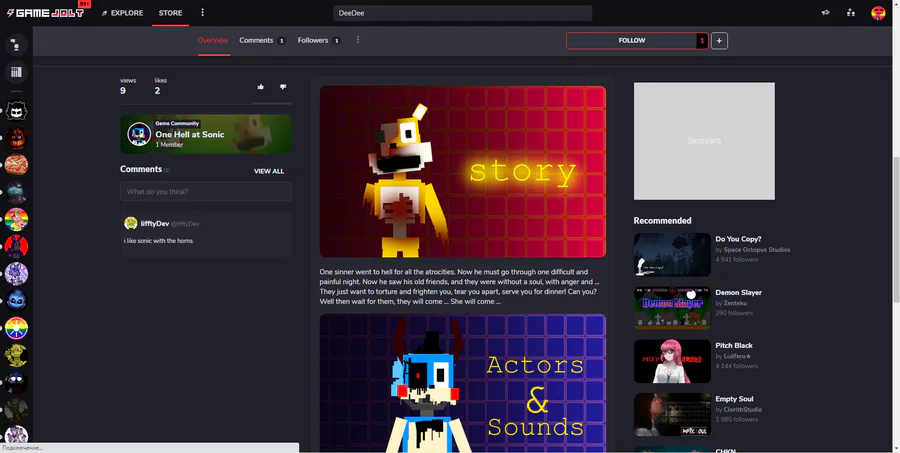
Task: Open the yellow animatronic community in sidebar
Action: pos(16,355)
